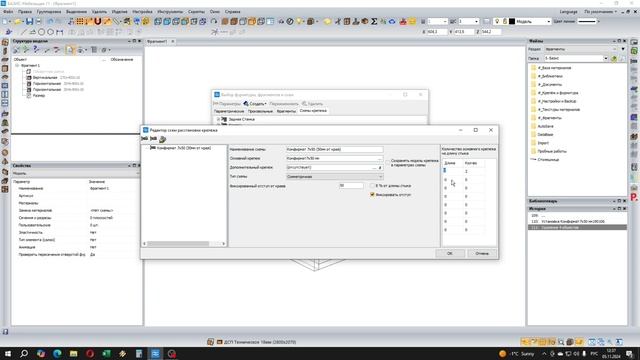Open the Создать dropdown in background dialog
Viewport: 640px width, 360px height.
256,104
